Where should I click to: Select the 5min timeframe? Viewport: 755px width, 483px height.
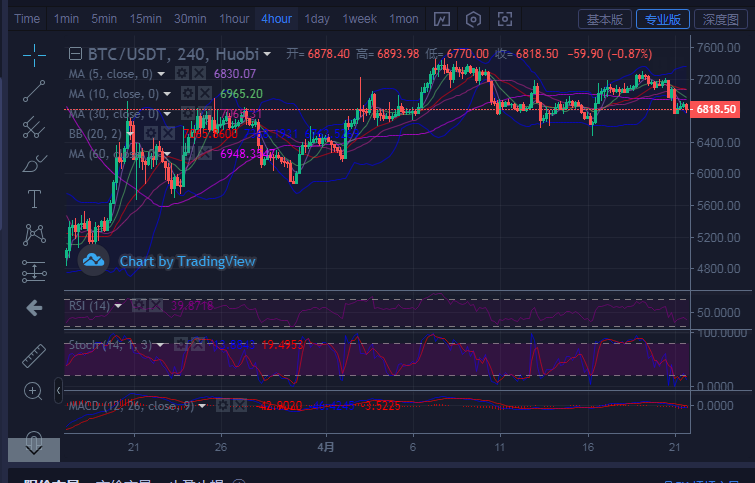pyautogui.click(x=104, y=19)
